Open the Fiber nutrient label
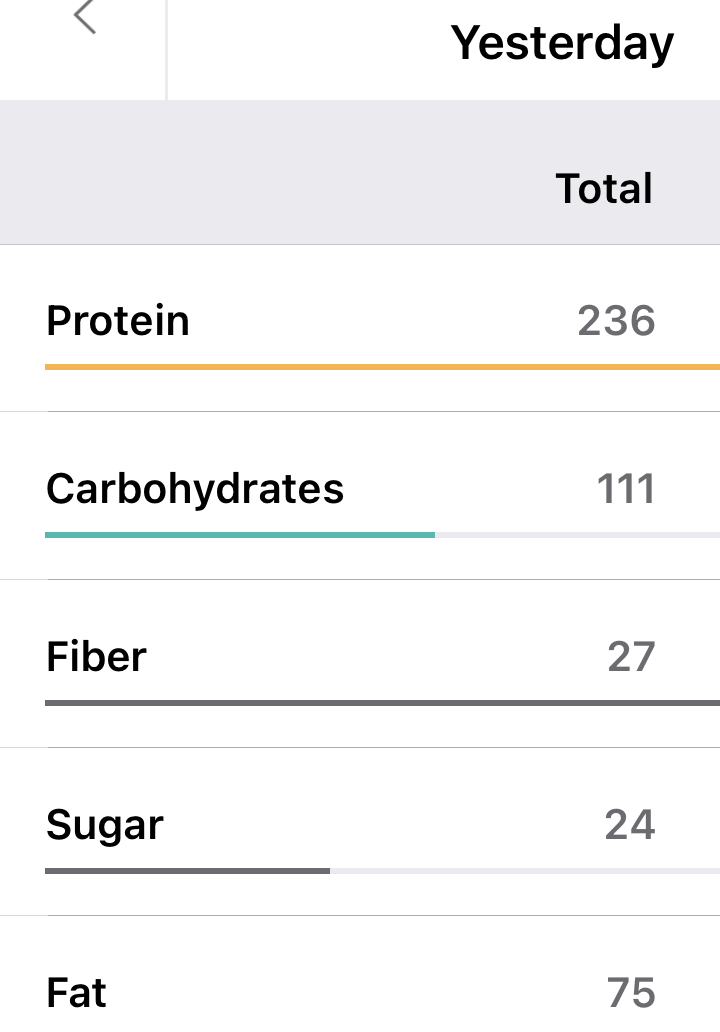720x1032 pixels. 96,657
